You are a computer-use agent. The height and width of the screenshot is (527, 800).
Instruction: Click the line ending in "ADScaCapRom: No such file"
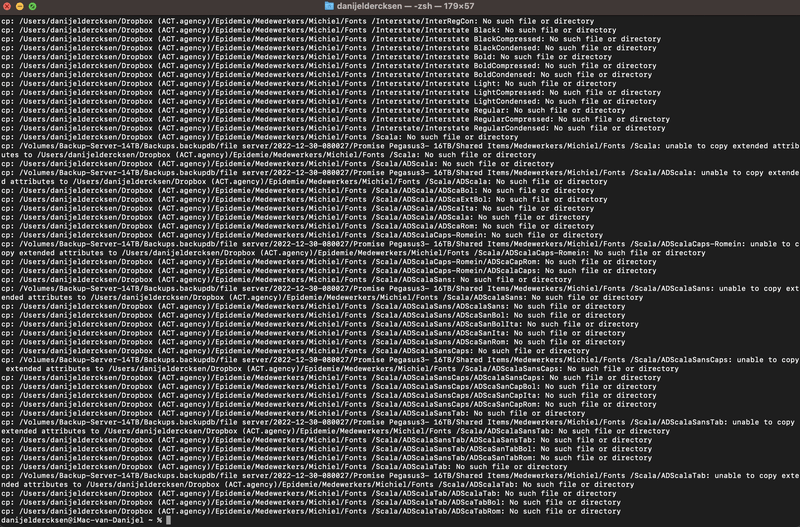coord(329,262)
